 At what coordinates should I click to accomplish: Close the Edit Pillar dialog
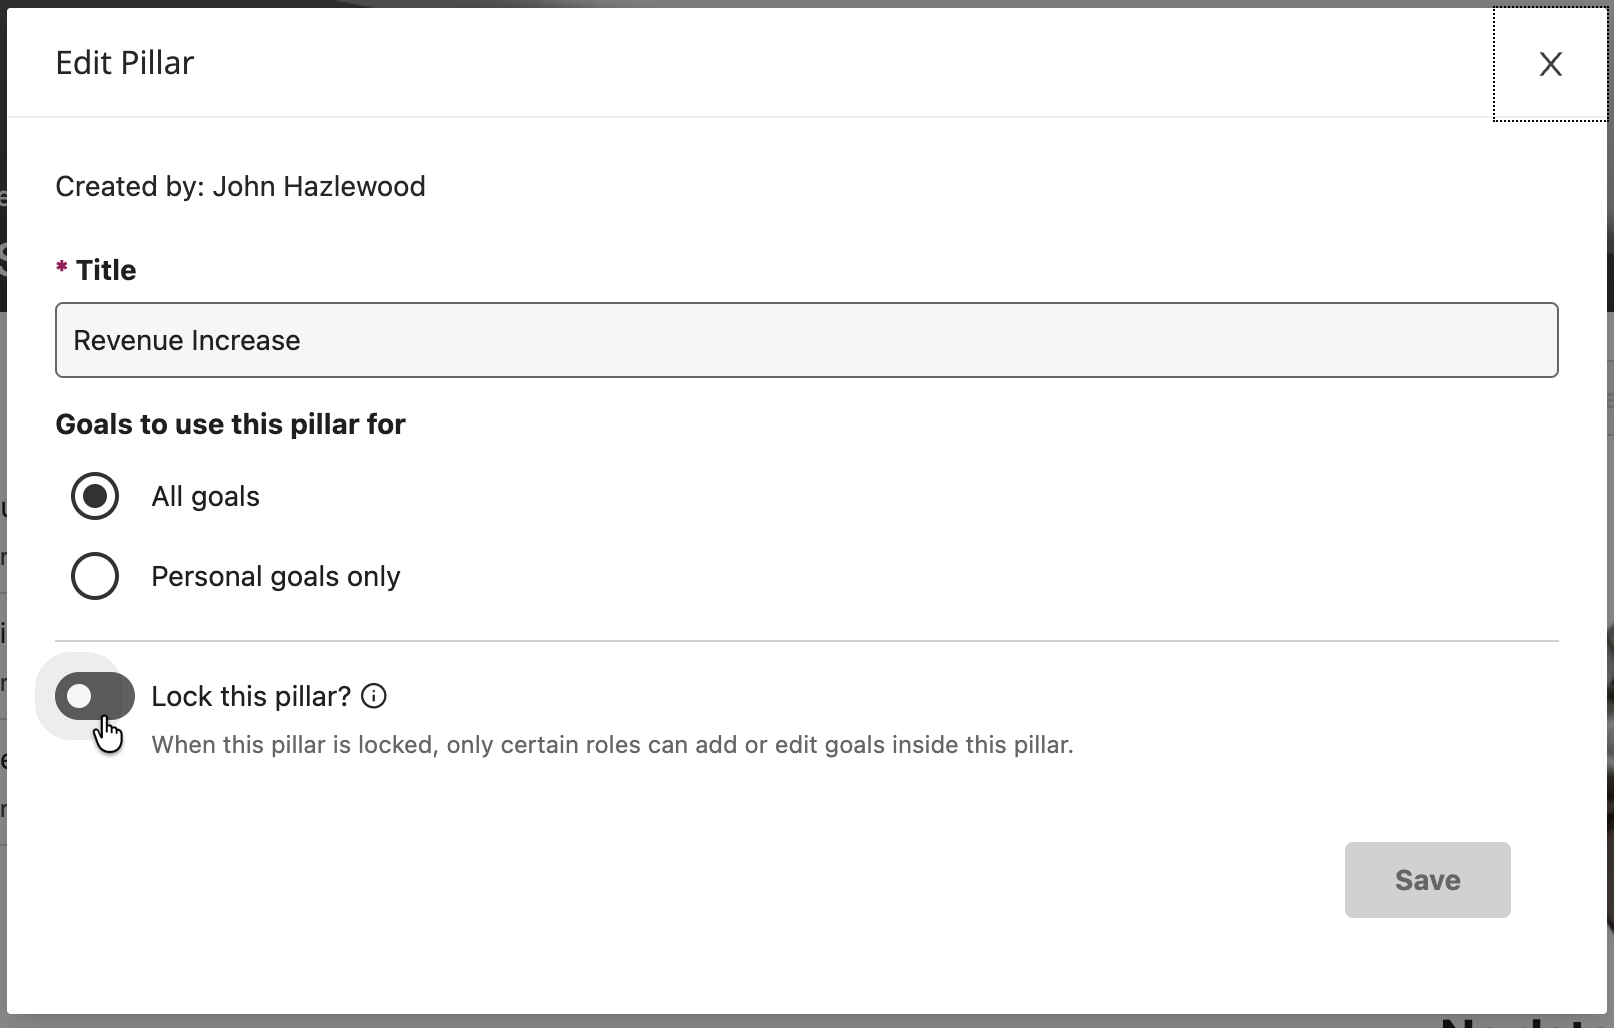(1550, 64)
